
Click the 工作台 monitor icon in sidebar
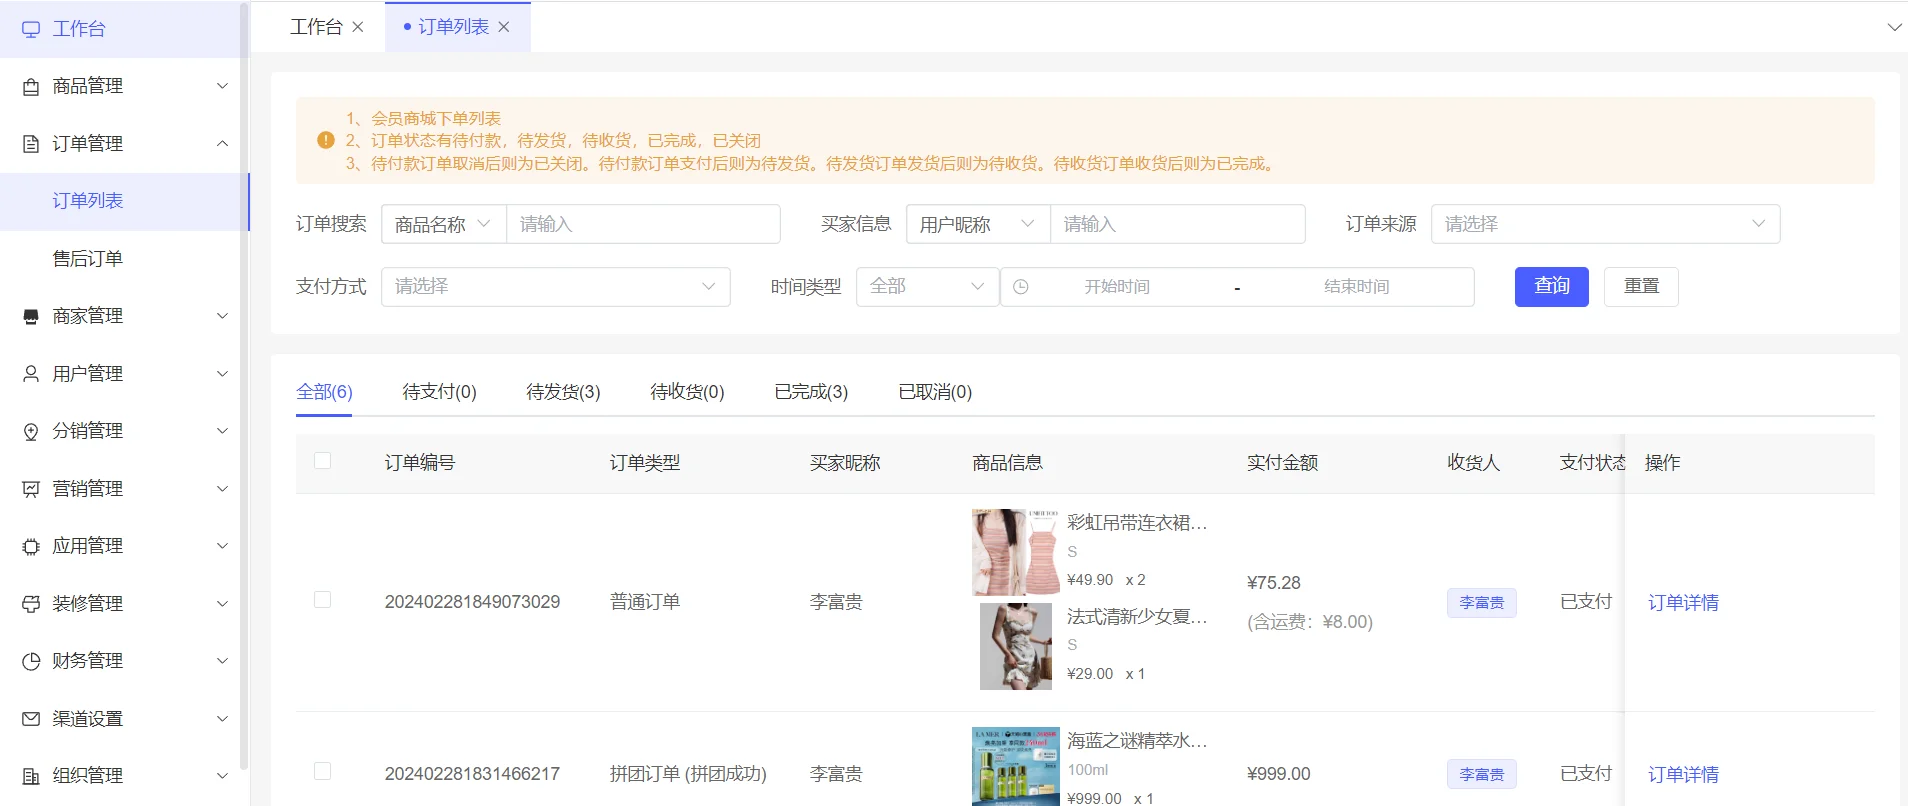click(x=31, y=29)
